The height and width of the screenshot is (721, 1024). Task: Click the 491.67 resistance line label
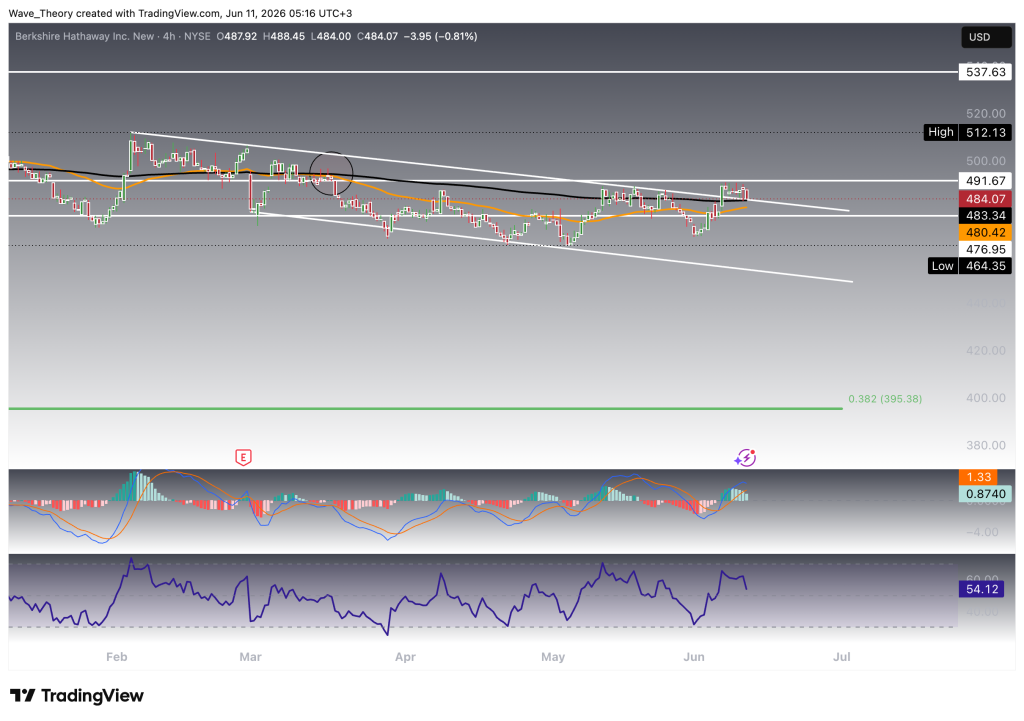click(x=985, y=181)
